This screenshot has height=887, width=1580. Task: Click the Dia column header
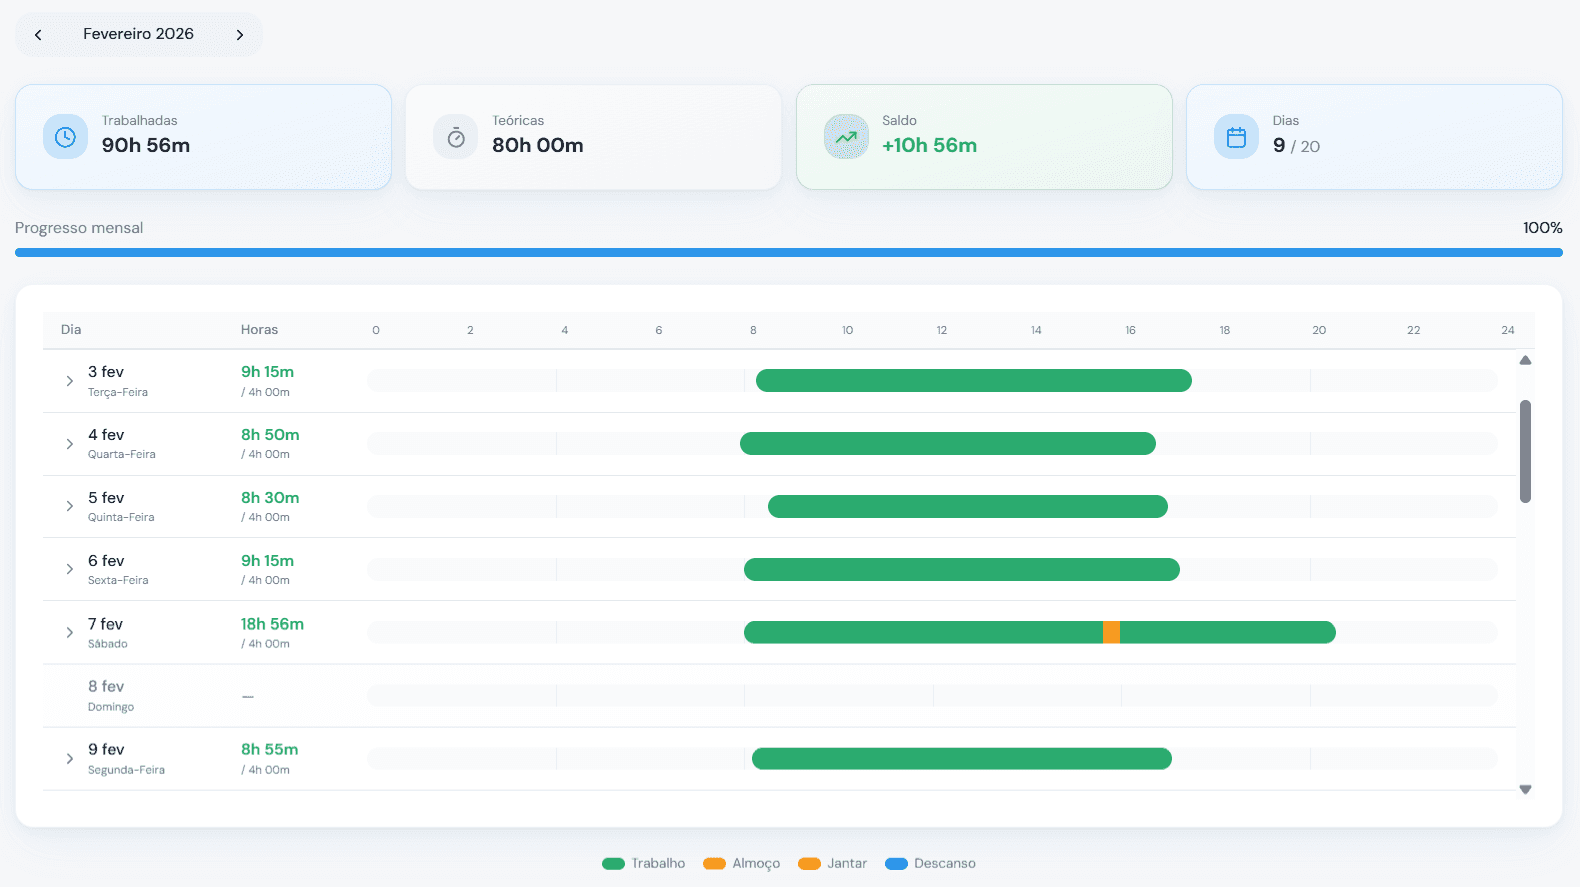(71, 329)
